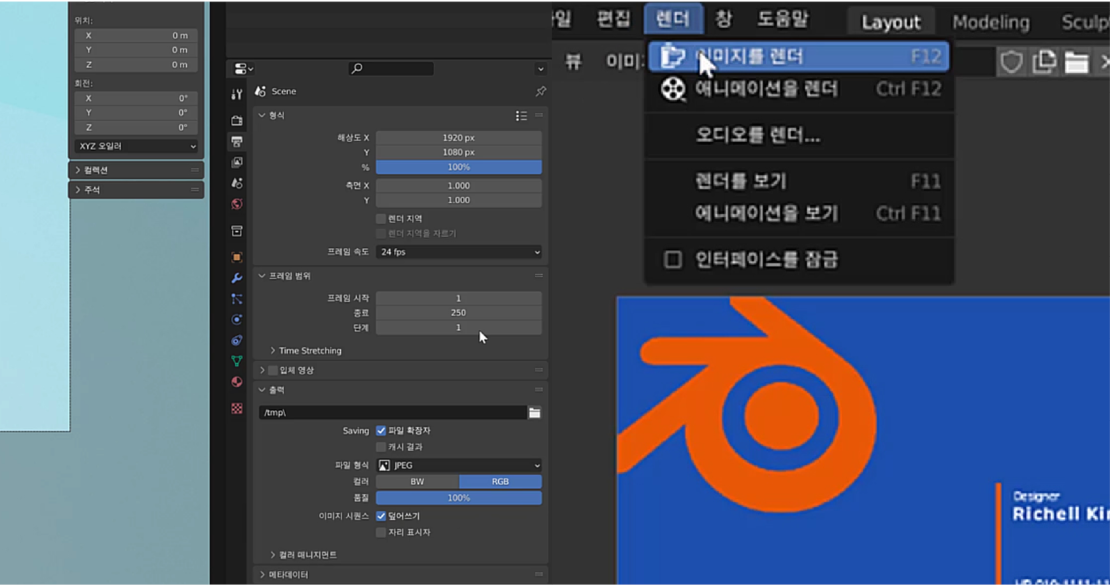Open the Object properties tab
This screenshot has height=585, width=1110.
click(236, 257)
